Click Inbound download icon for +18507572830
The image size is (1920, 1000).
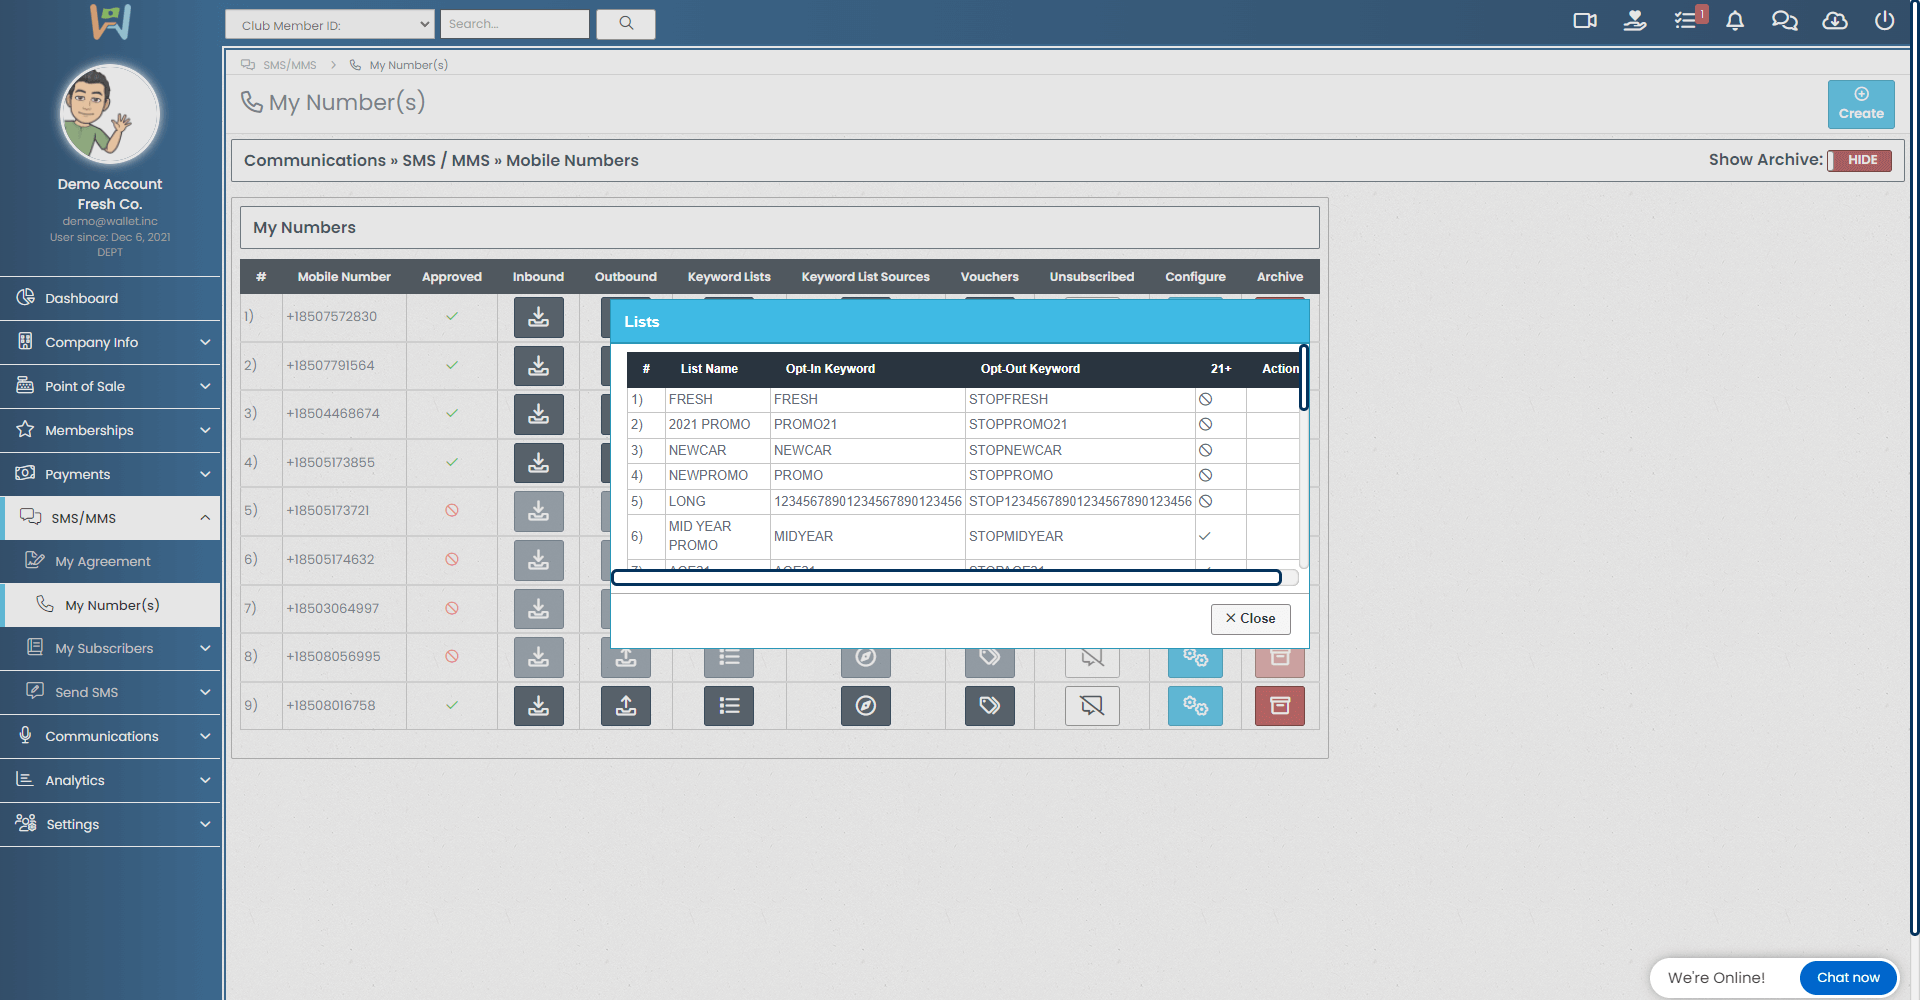coord(538,317)
